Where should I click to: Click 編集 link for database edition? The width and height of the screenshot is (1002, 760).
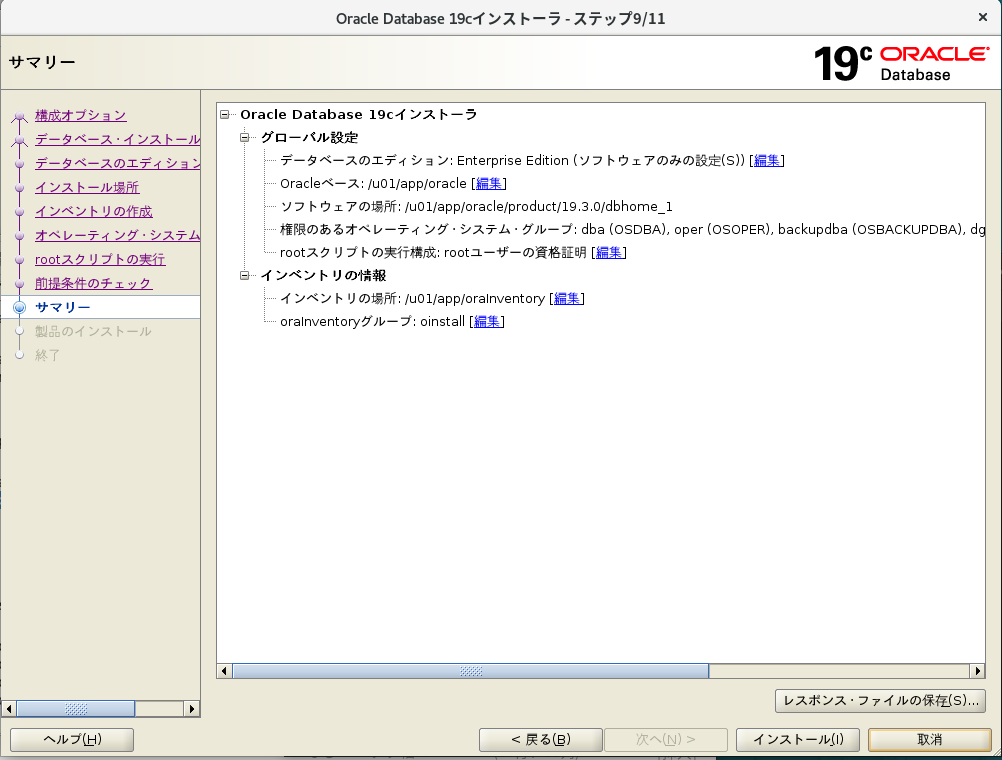767,160
